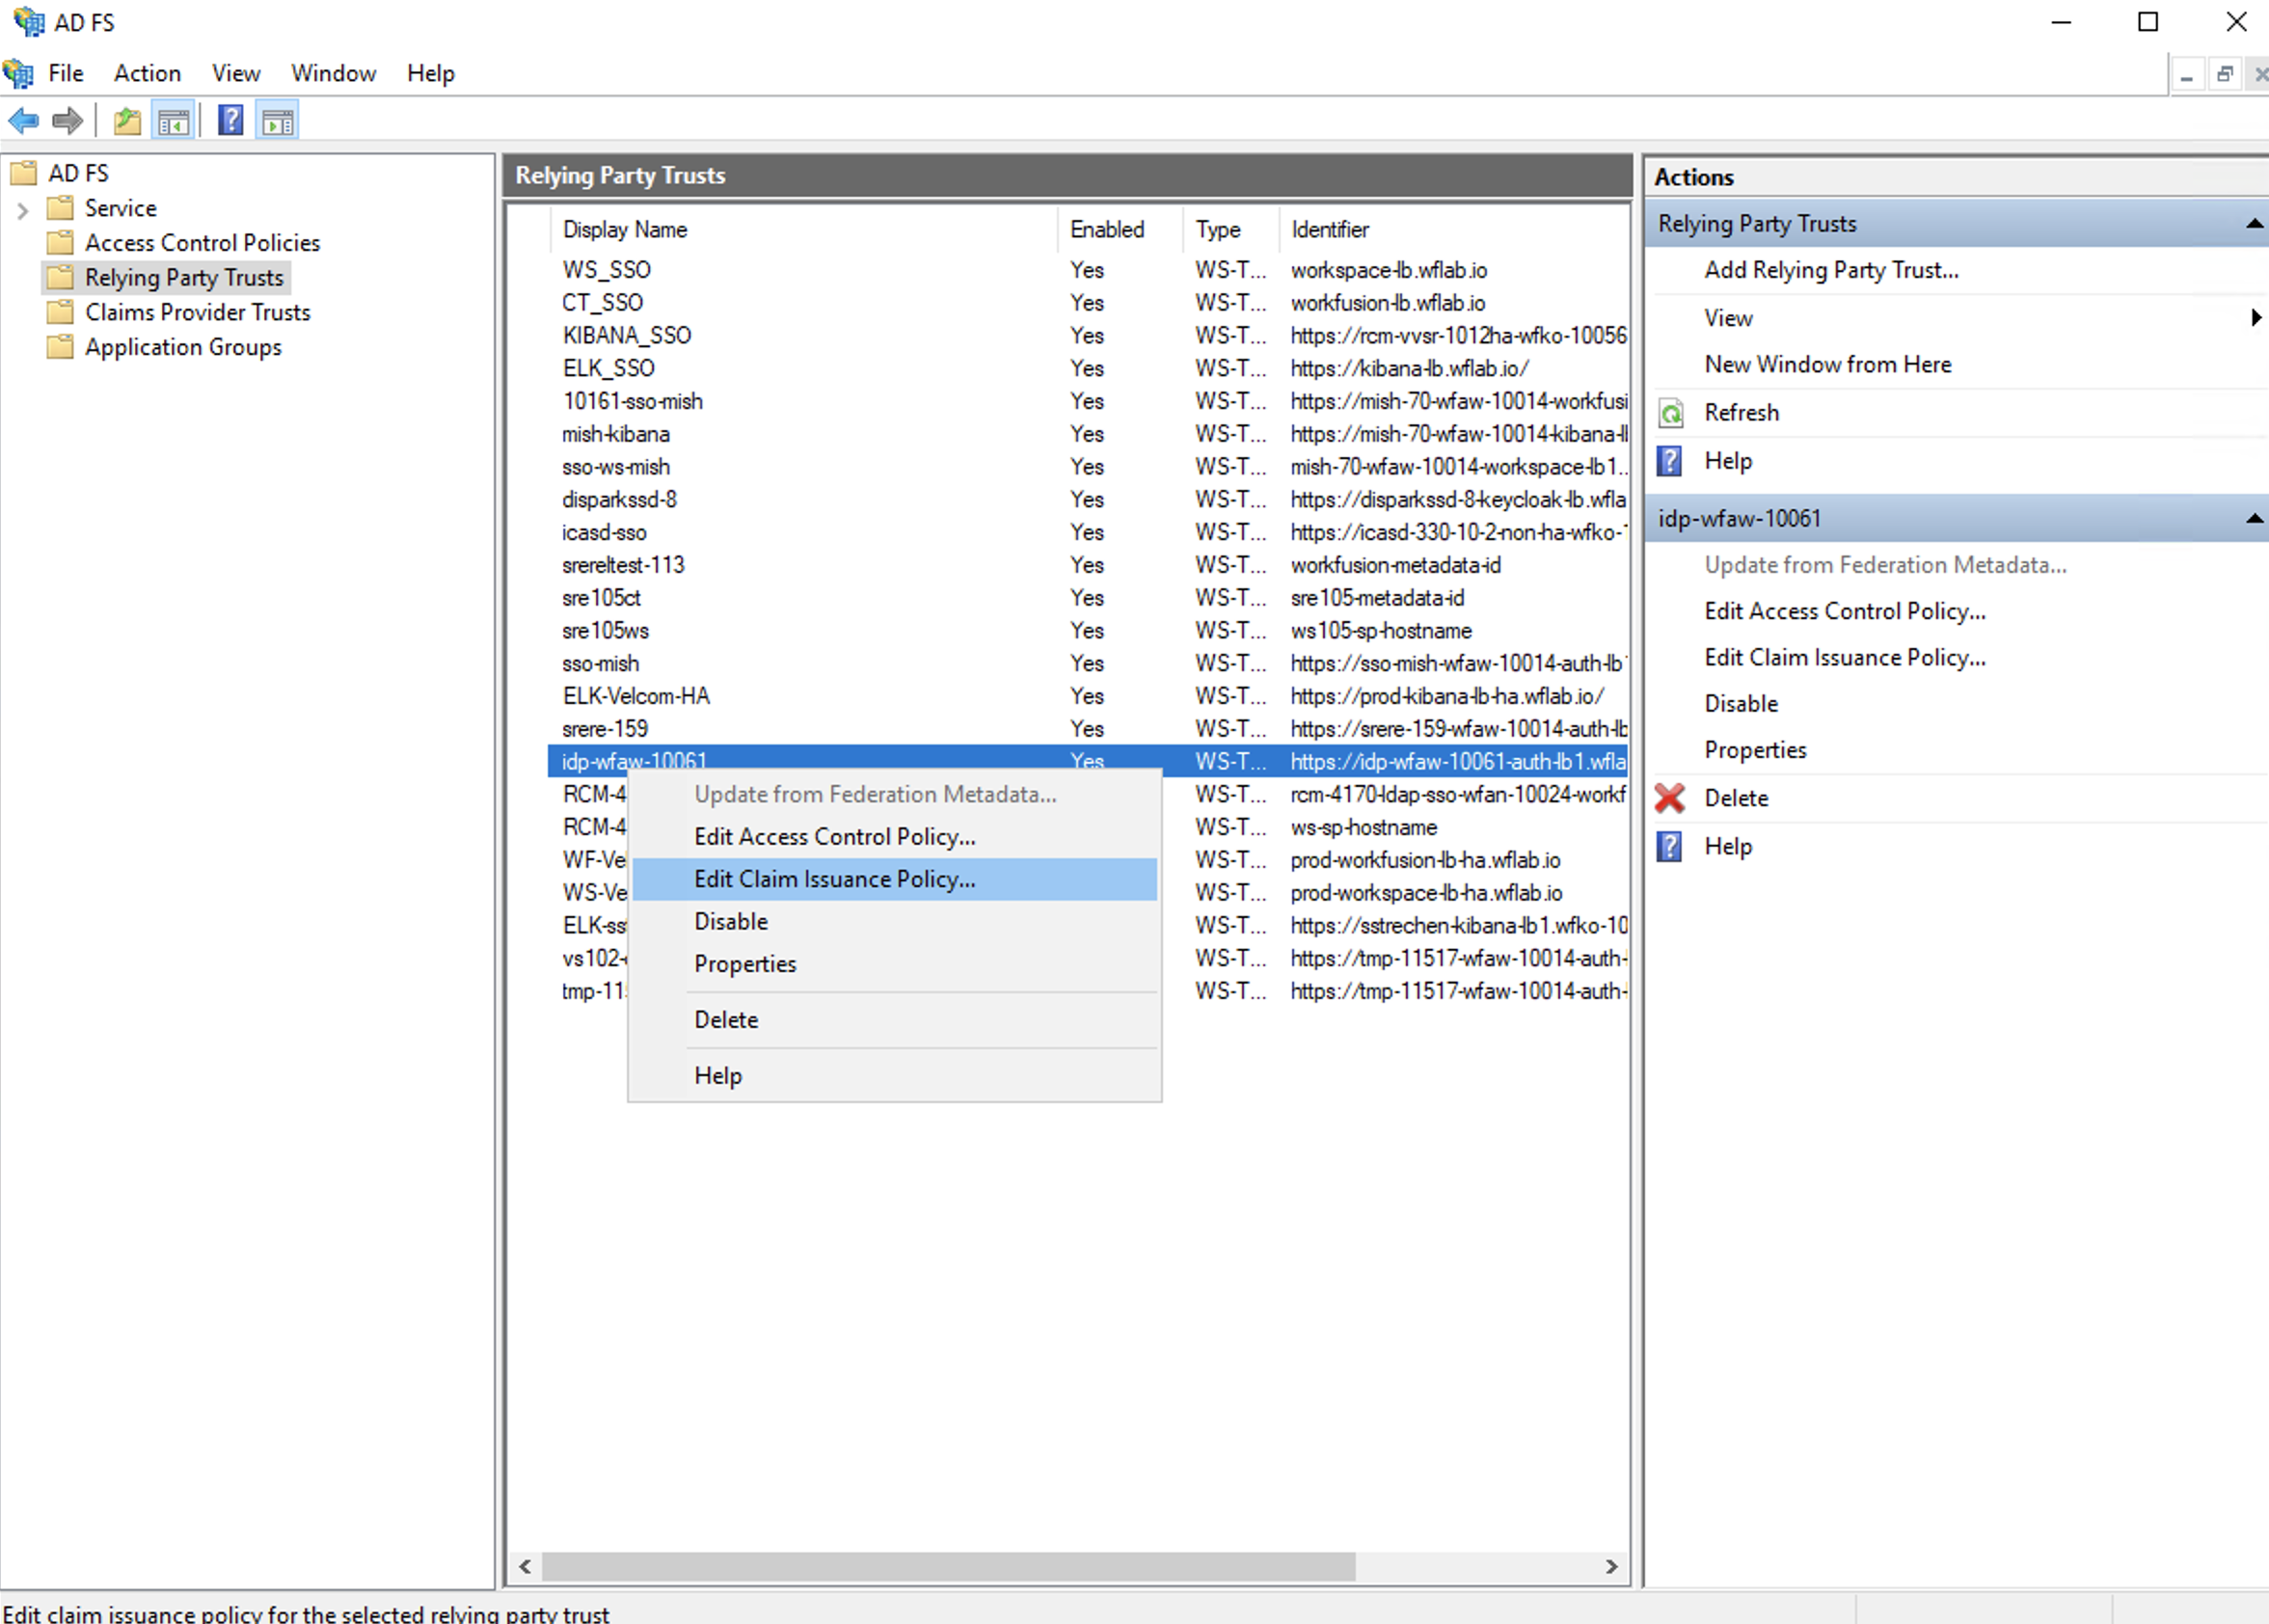Click the Forward arrow toolbar icon
This screenshot has height=1624, width=2269.
pyautogui.click(x=68, y=121)
